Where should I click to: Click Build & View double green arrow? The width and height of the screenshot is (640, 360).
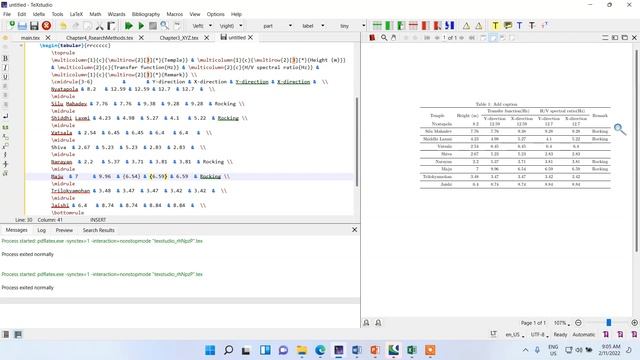click(x=129, y=26)
